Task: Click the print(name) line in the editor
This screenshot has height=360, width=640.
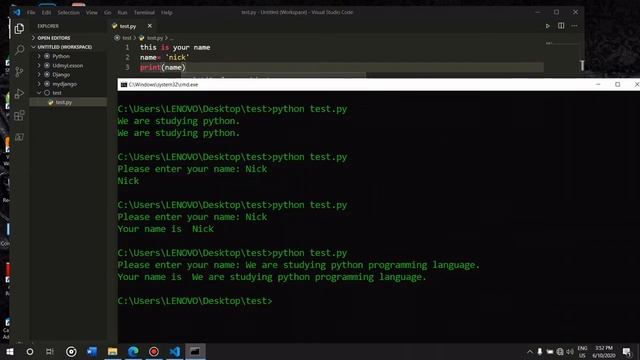Action: [162, 67]
